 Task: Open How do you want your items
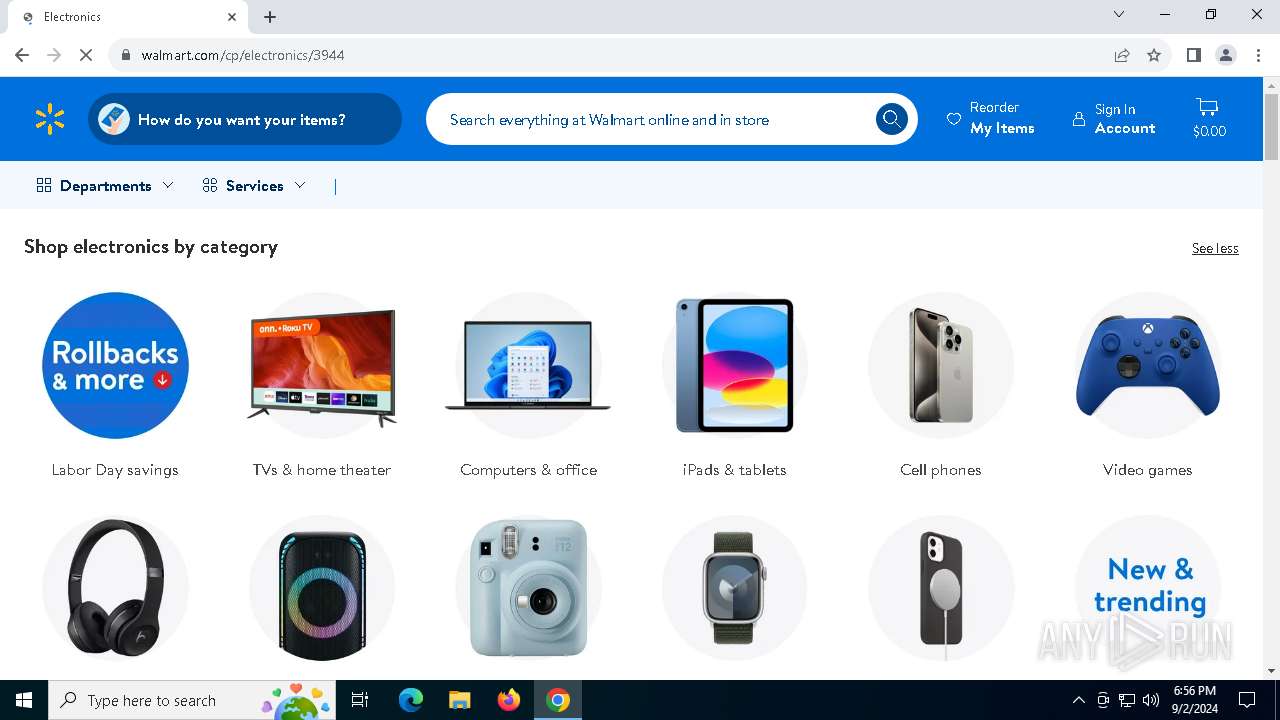click(x=245, y=120)
